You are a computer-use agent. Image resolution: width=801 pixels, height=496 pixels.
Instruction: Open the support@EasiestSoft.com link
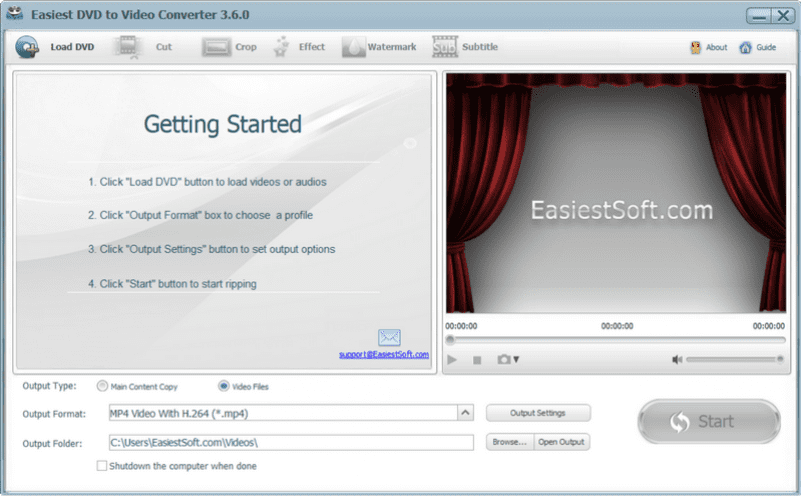click(384, 355)
